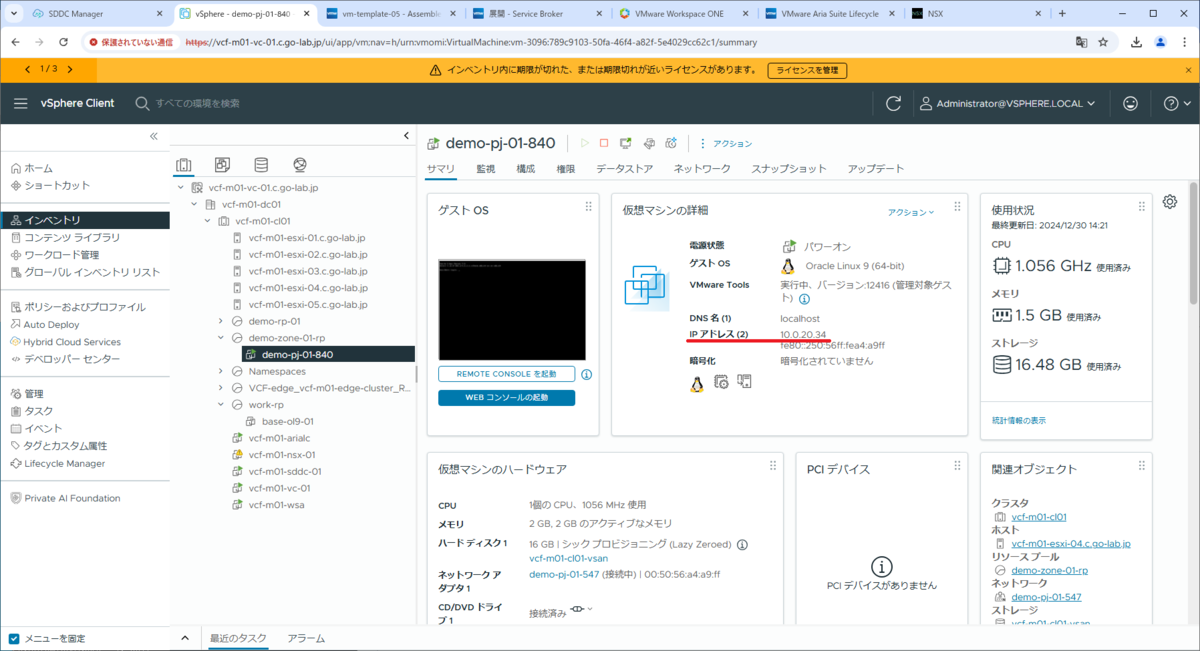The image size is (1200, 651).
Task: Select the Hosts and Clusters inventory view icon
Action: pos(183,165)
